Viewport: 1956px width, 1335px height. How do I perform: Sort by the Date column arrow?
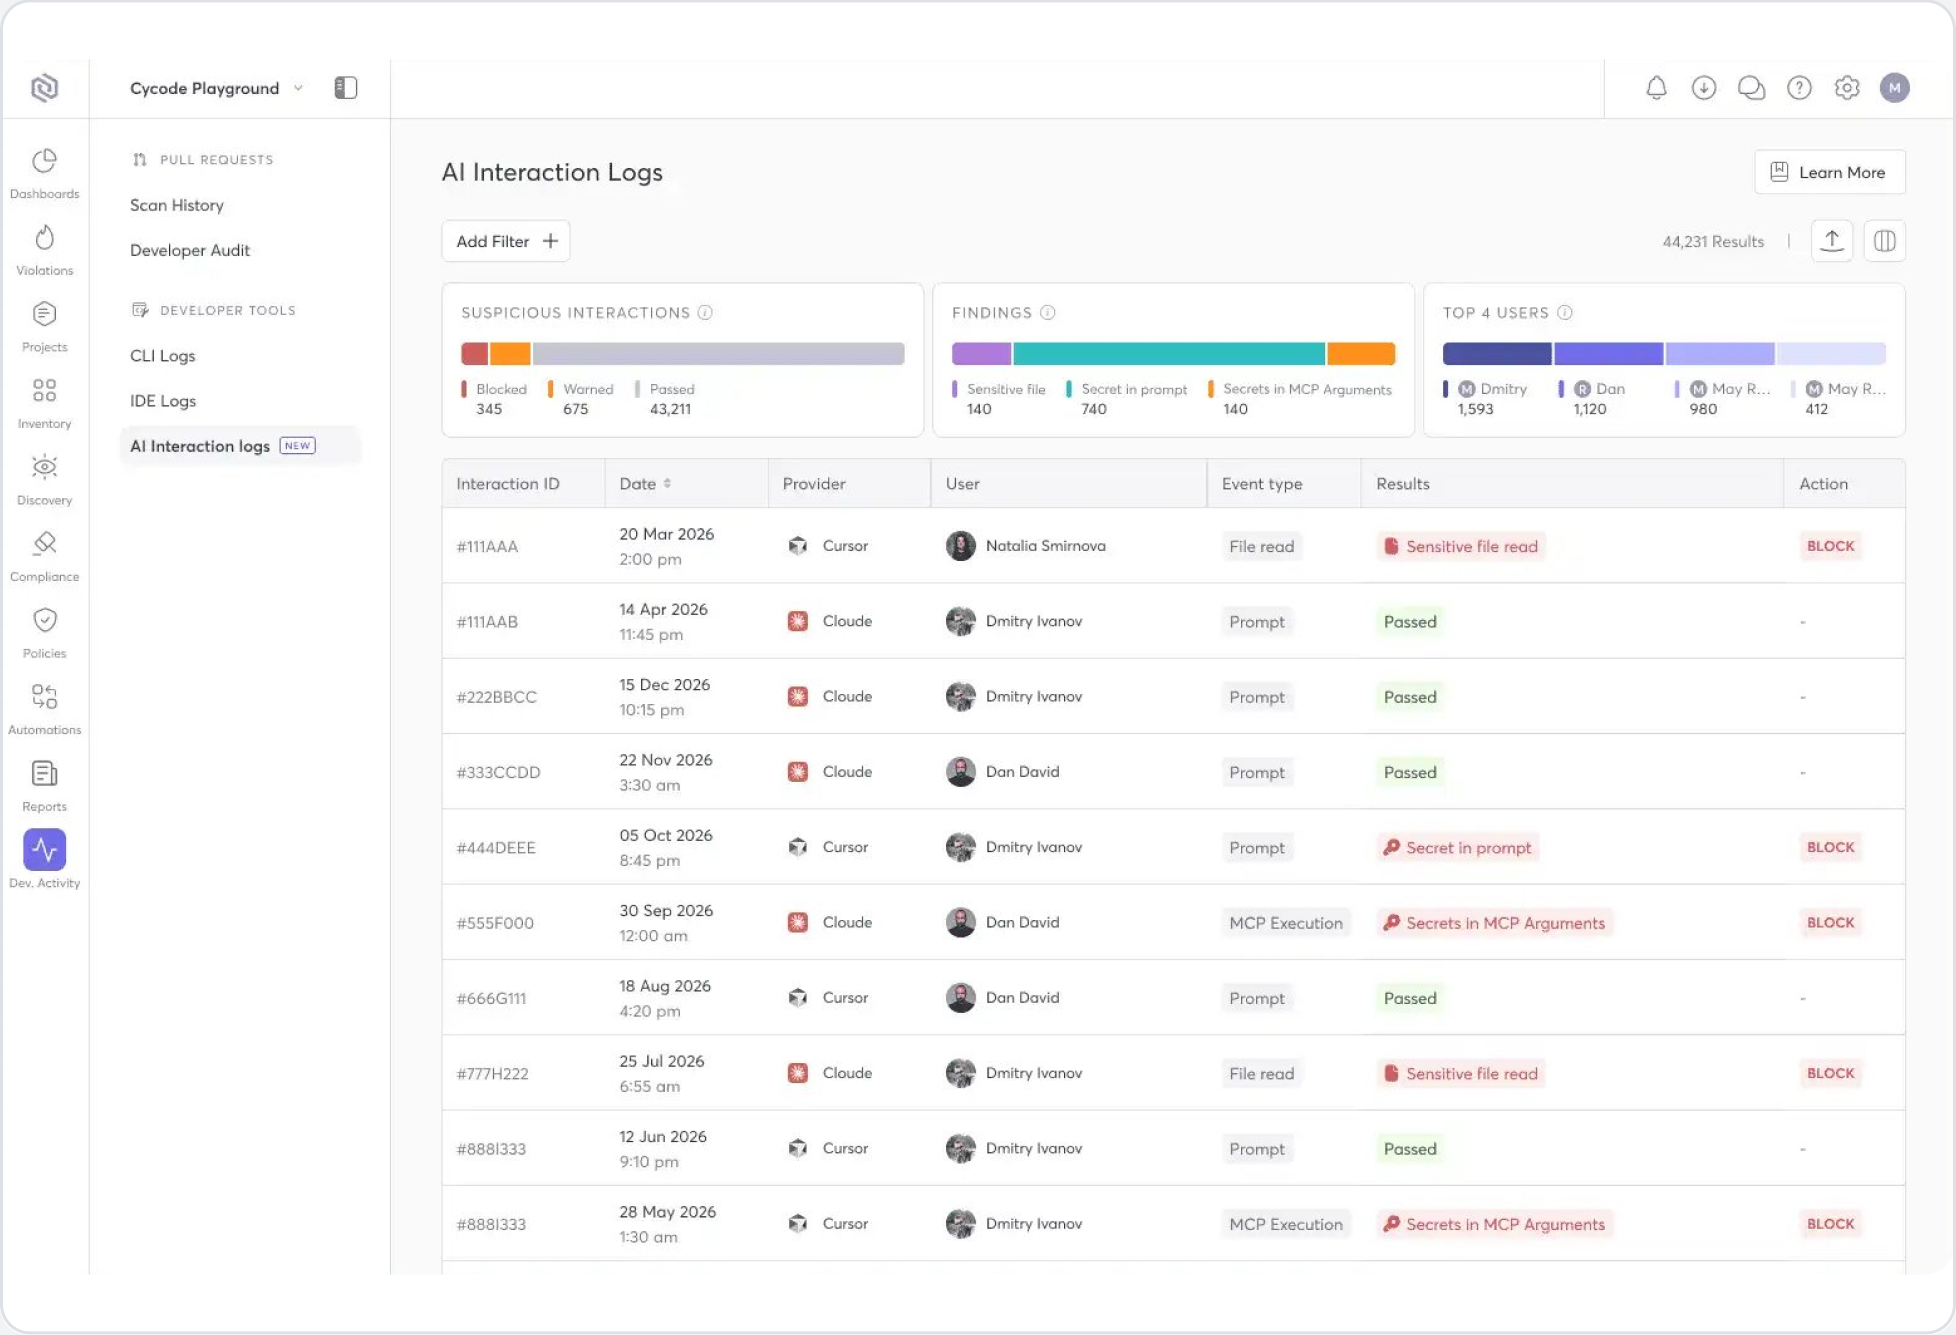667,484
